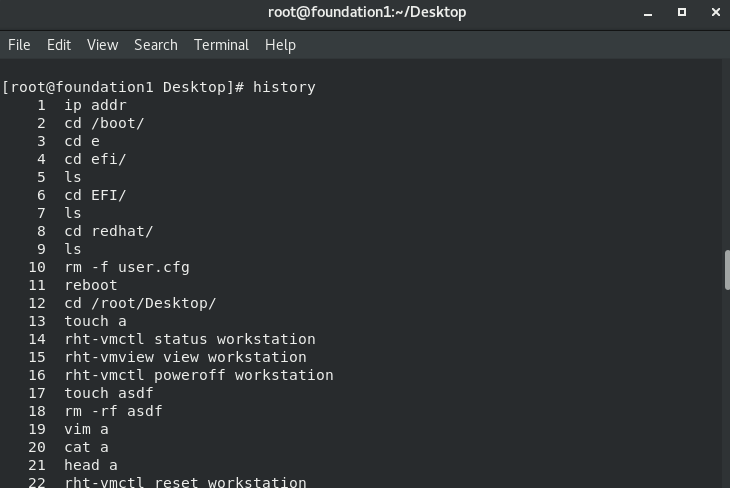Click history line 'touch a'

[95, 321]
